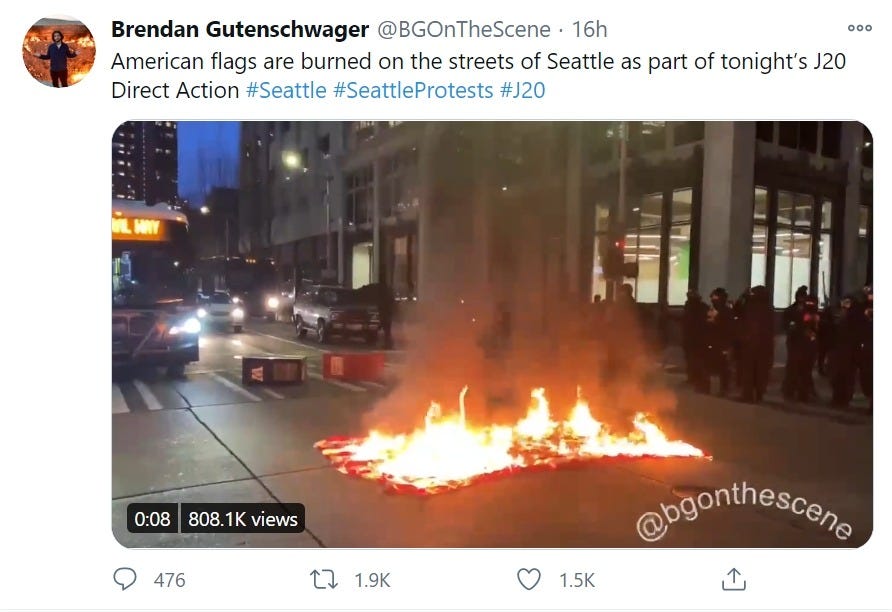Open the 16h timestamp link
The height and width of the screenshot is (612, 892).
click(x=589, y=30)
